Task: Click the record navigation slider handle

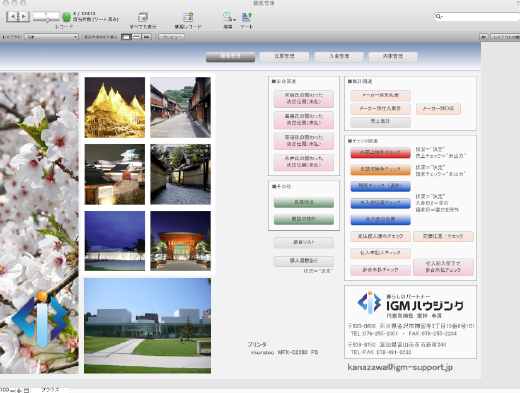Action: pos(47,20)
